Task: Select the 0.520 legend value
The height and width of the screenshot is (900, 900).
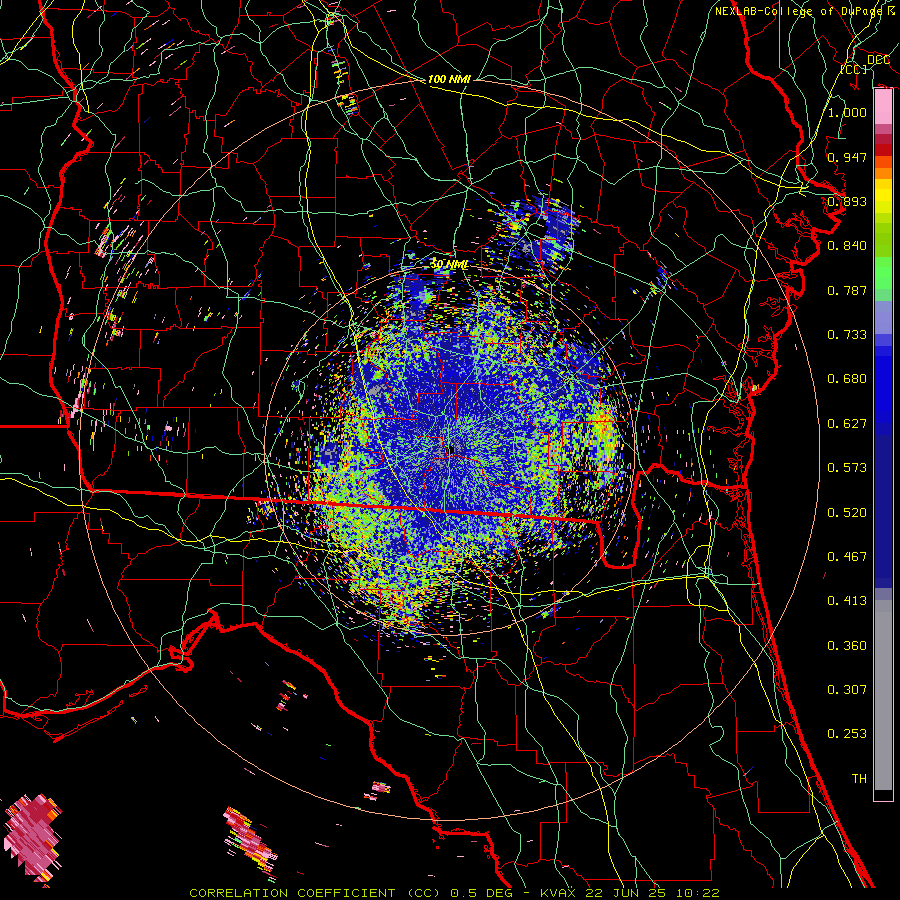Action: (847, 513)
